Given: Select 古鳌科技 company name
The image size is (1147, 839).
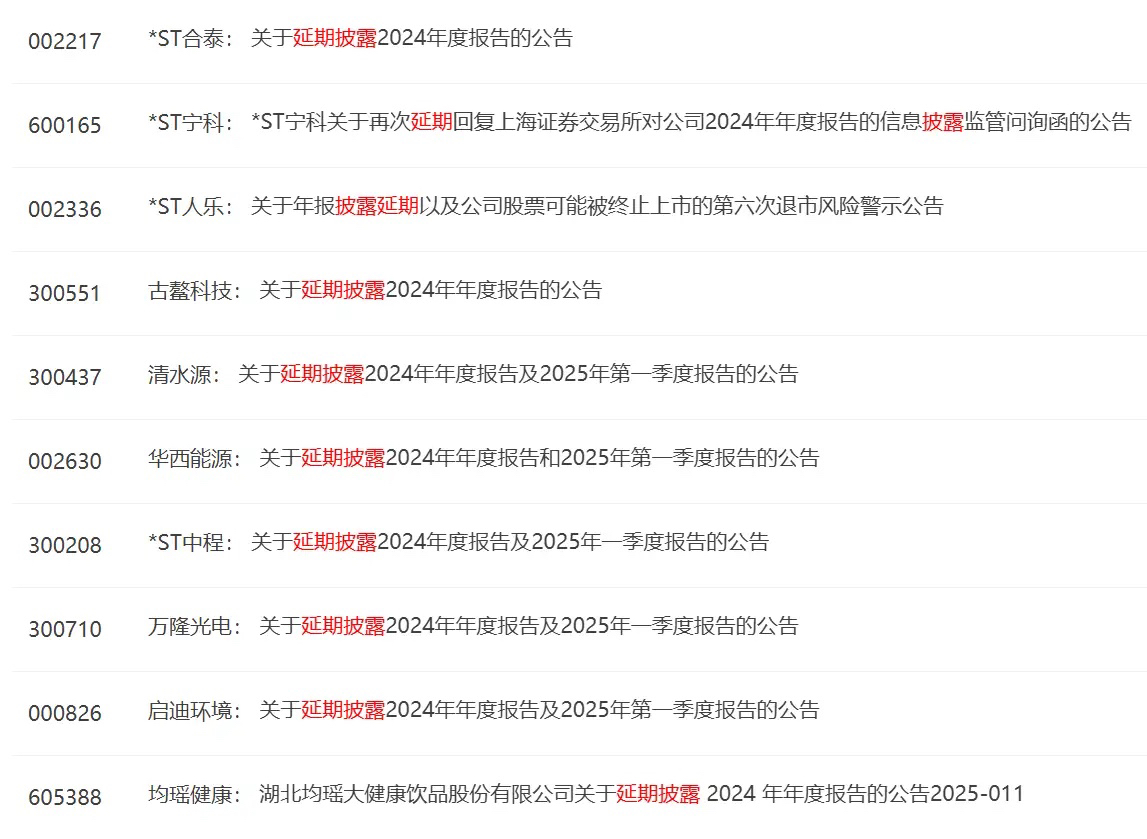Looking at the screenshot, I should pos(195,290).
